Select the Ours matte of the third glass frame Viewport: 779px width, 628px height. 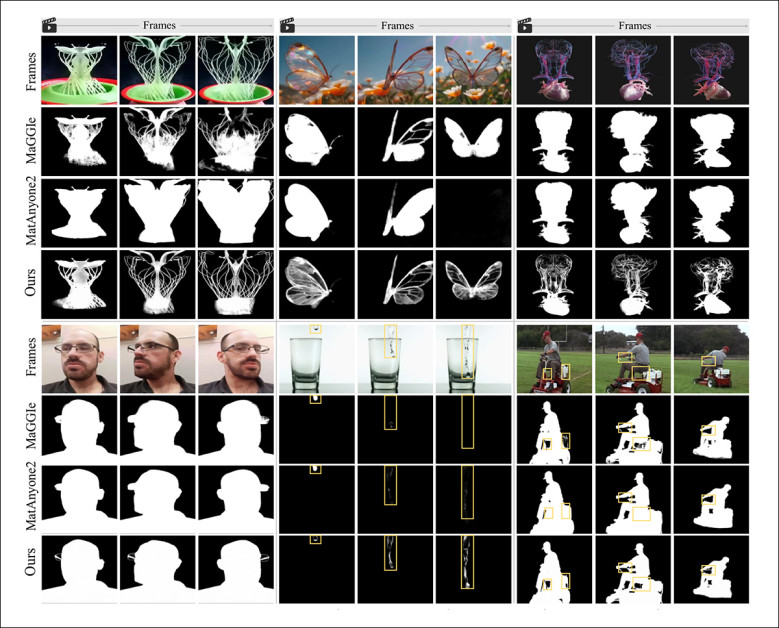[473, 569]
